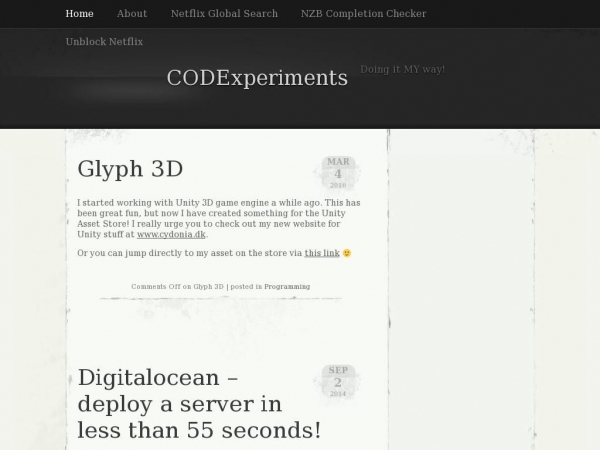Click the CODExperiments site title
This screenshot has height=450, width=600.
(257, 78)
